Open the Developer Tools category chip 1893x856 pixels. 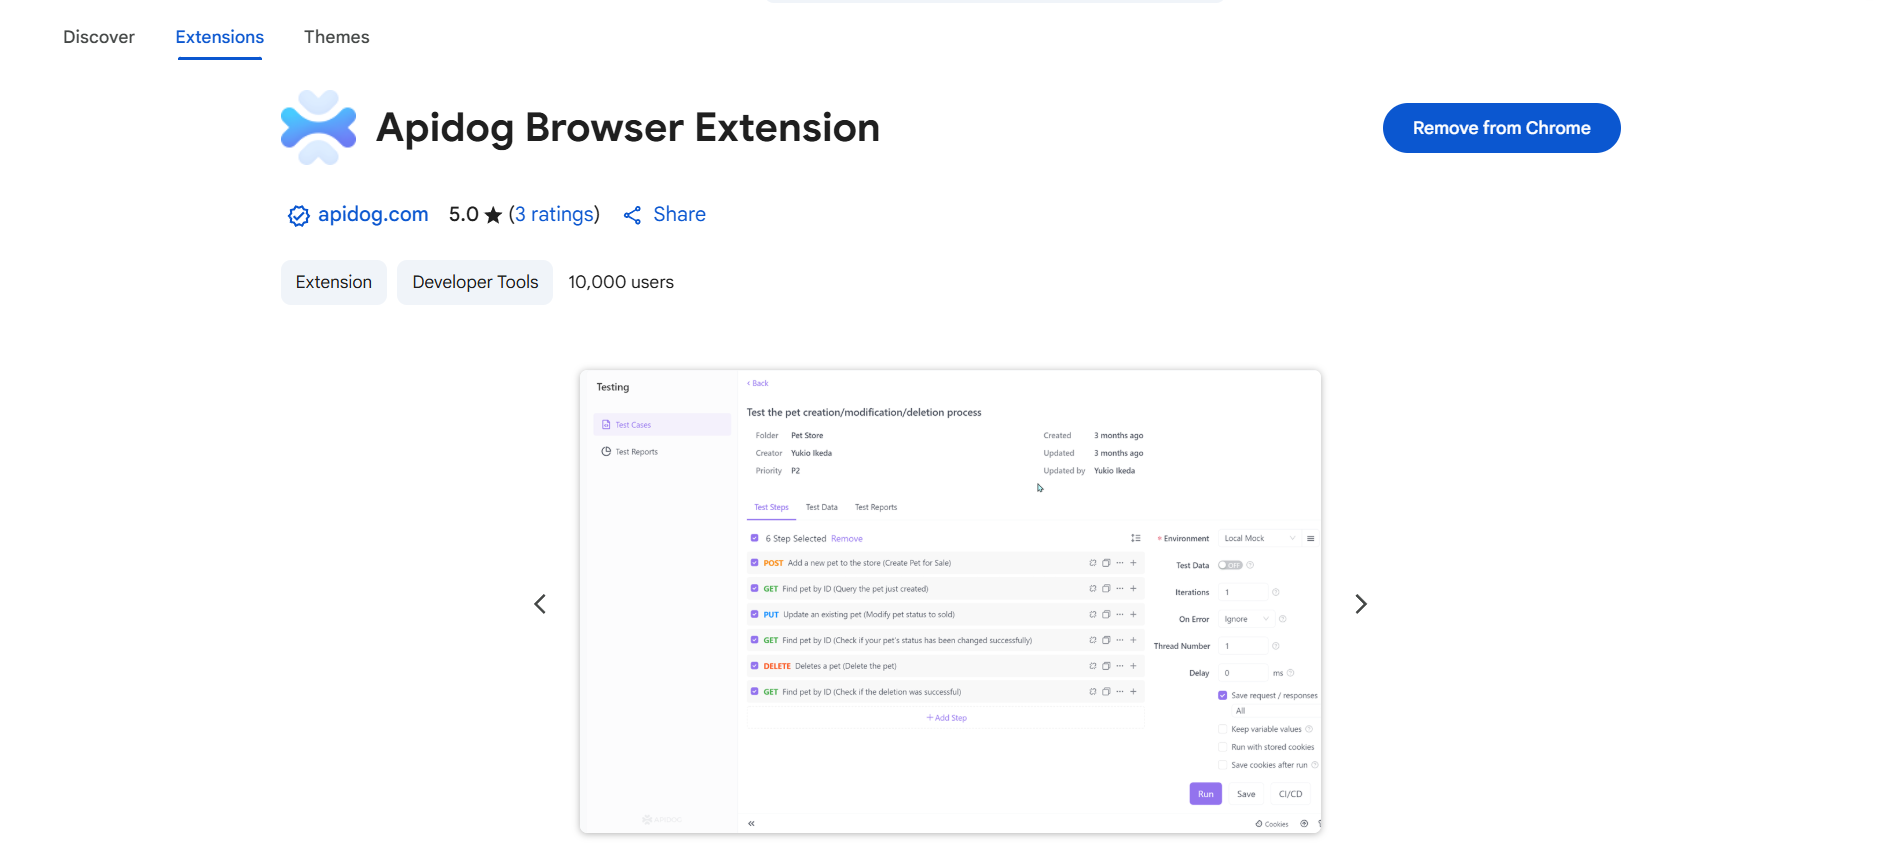pos(475,282)
